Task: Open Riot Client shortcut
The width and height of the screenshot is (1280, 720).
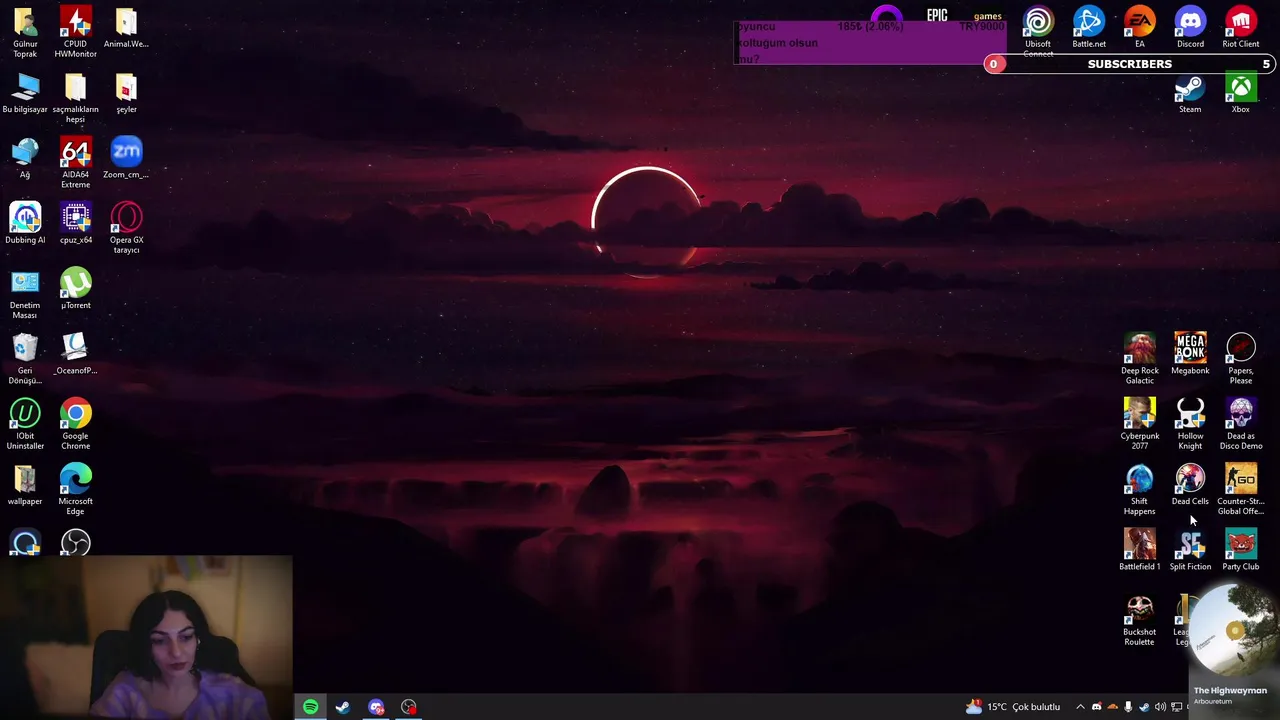Action: click(x=1241, y=28)
